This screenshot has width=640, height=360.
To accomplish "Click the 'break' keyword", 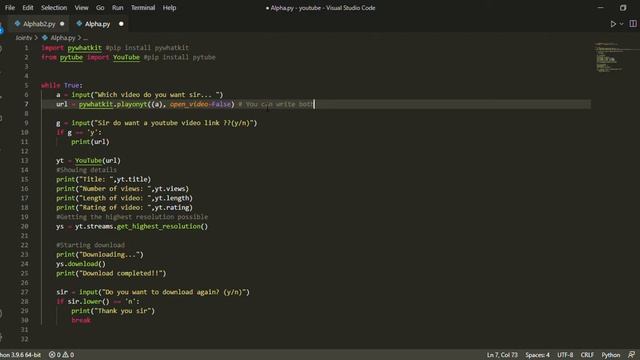I will coord(81,320).
